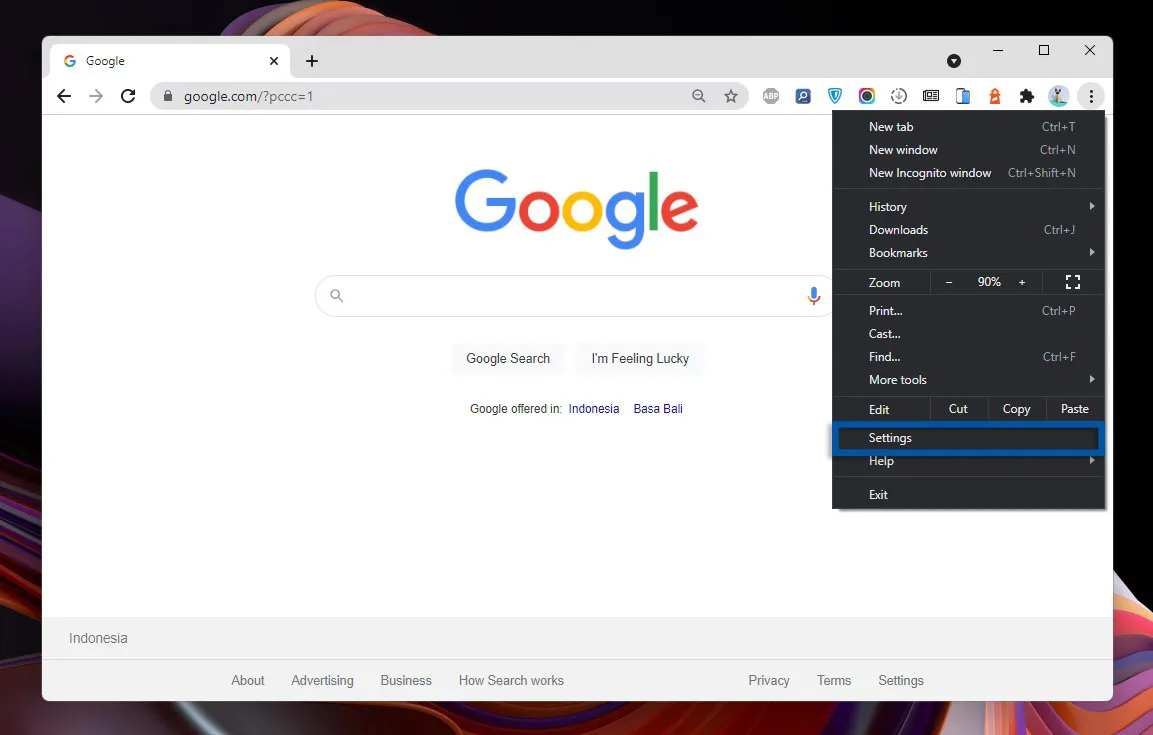Open a New Incognito window
Viewport: 1153px width, 735px height.
coord(930,172)
